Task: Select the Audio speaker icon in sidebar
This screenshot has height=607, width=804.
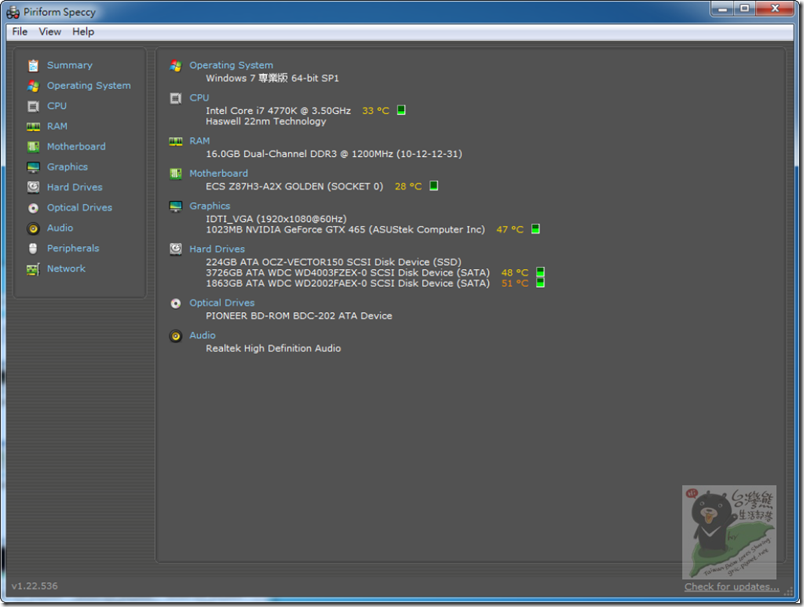Action: click(x=33, y=229)
